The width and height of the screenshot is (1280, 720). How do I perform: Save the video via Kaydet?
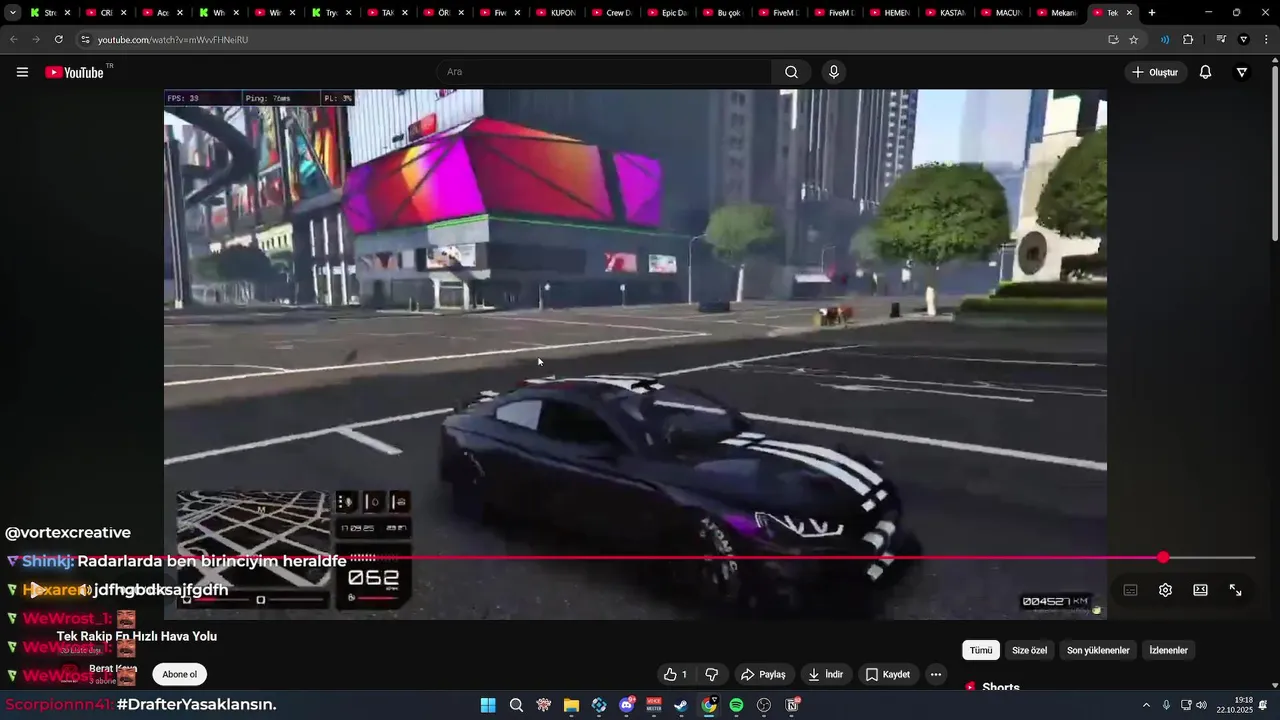(887, 674)
